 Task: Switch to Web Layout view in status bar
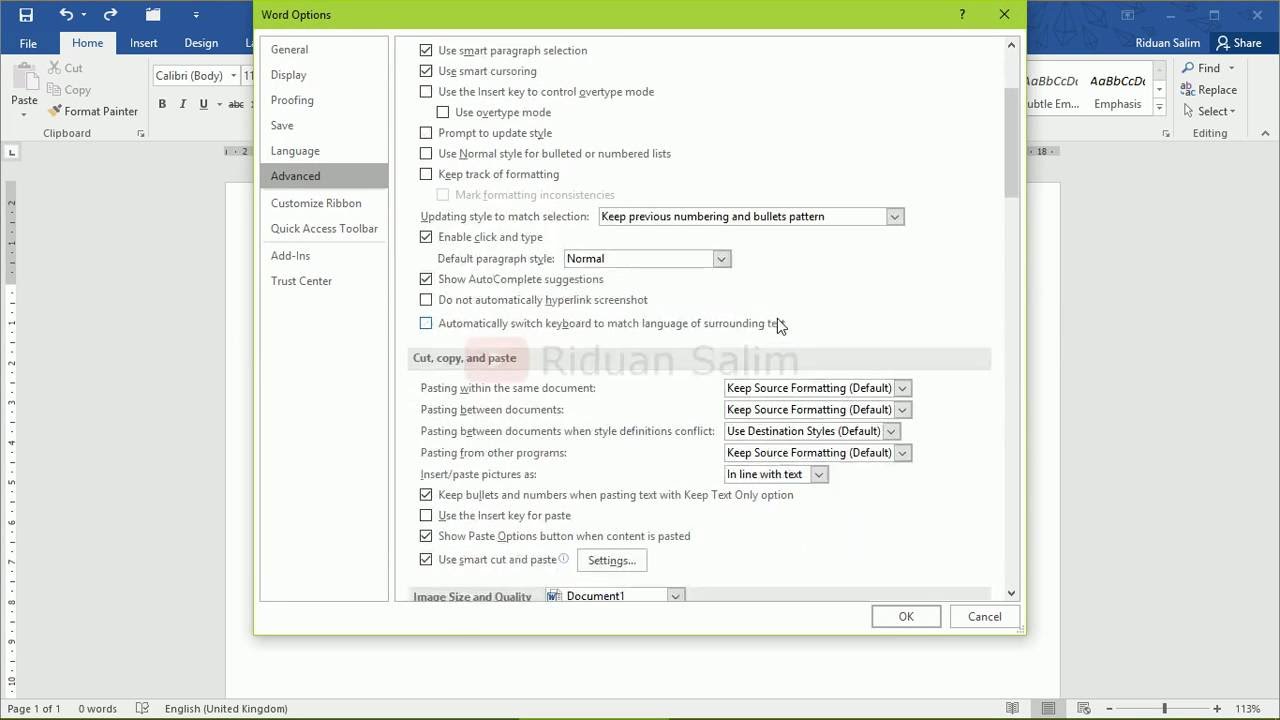1083,708
